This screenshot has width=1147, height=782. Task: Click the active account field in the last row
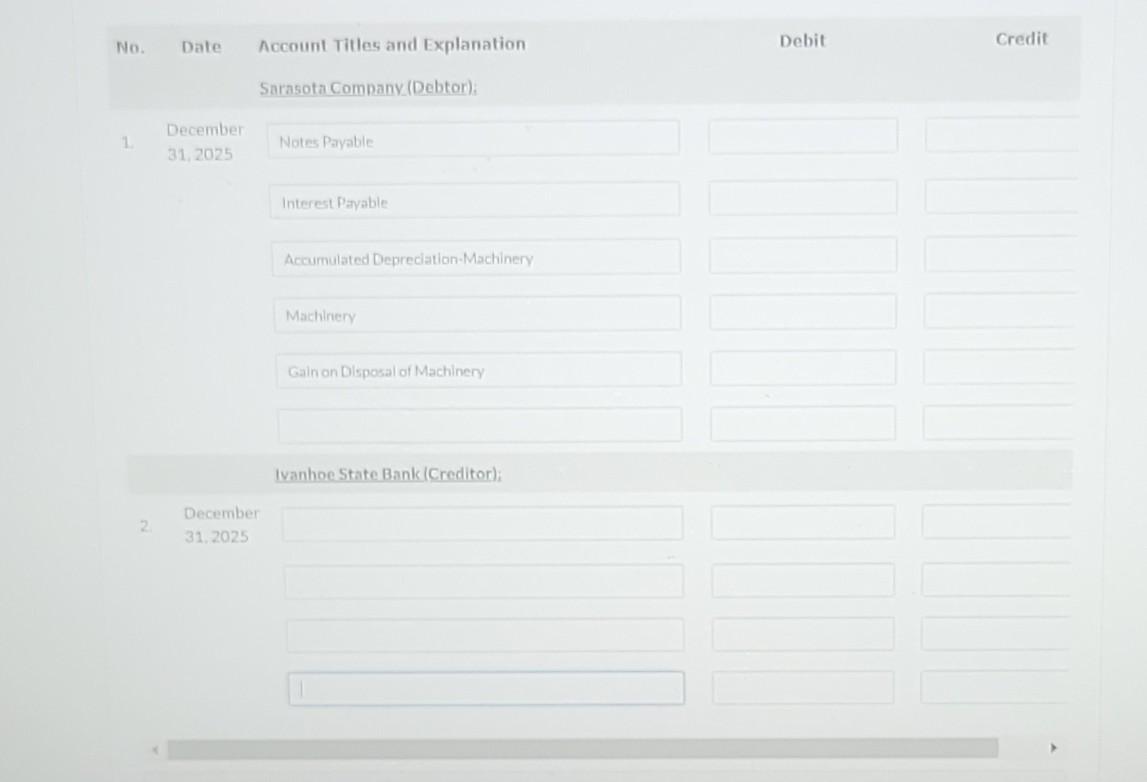tap(484, 687)
